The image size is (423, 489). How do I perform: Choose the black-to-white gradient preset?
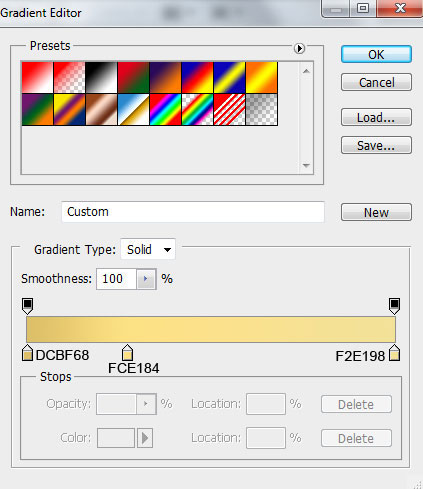click(101, 77)
